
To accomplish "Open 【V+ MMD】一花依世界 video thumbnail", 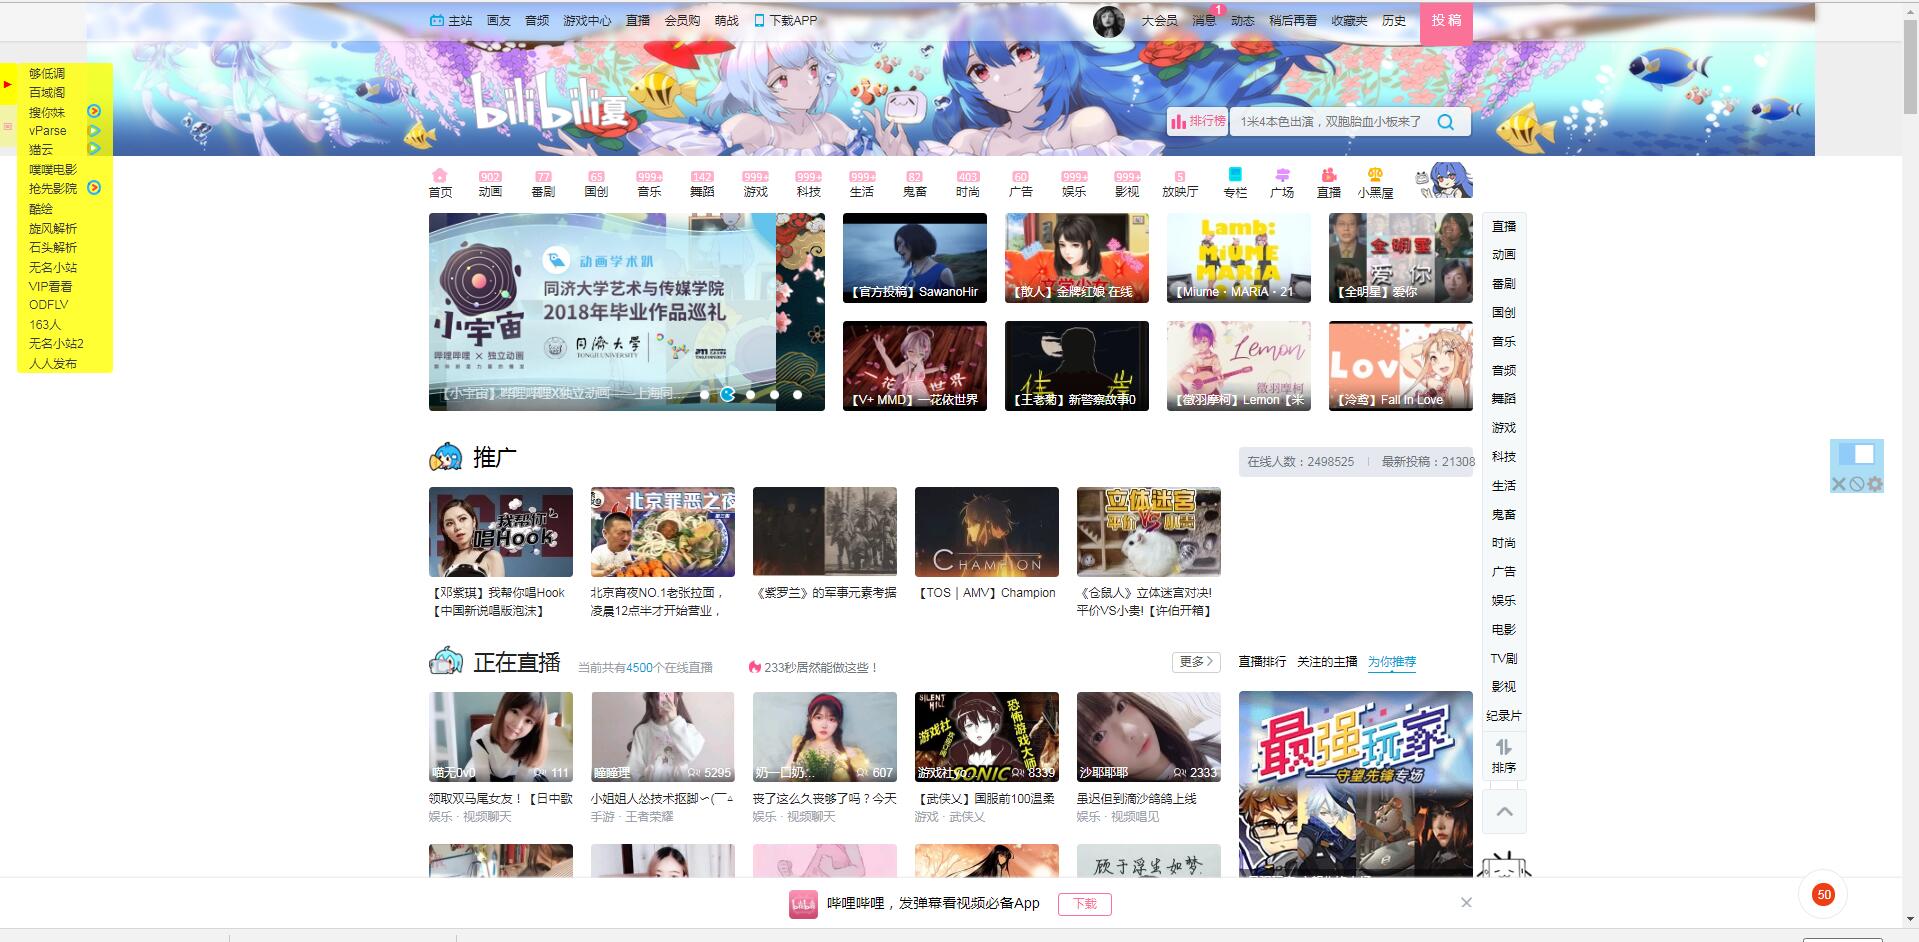I will pyautogui.click(x=915, y=366).
